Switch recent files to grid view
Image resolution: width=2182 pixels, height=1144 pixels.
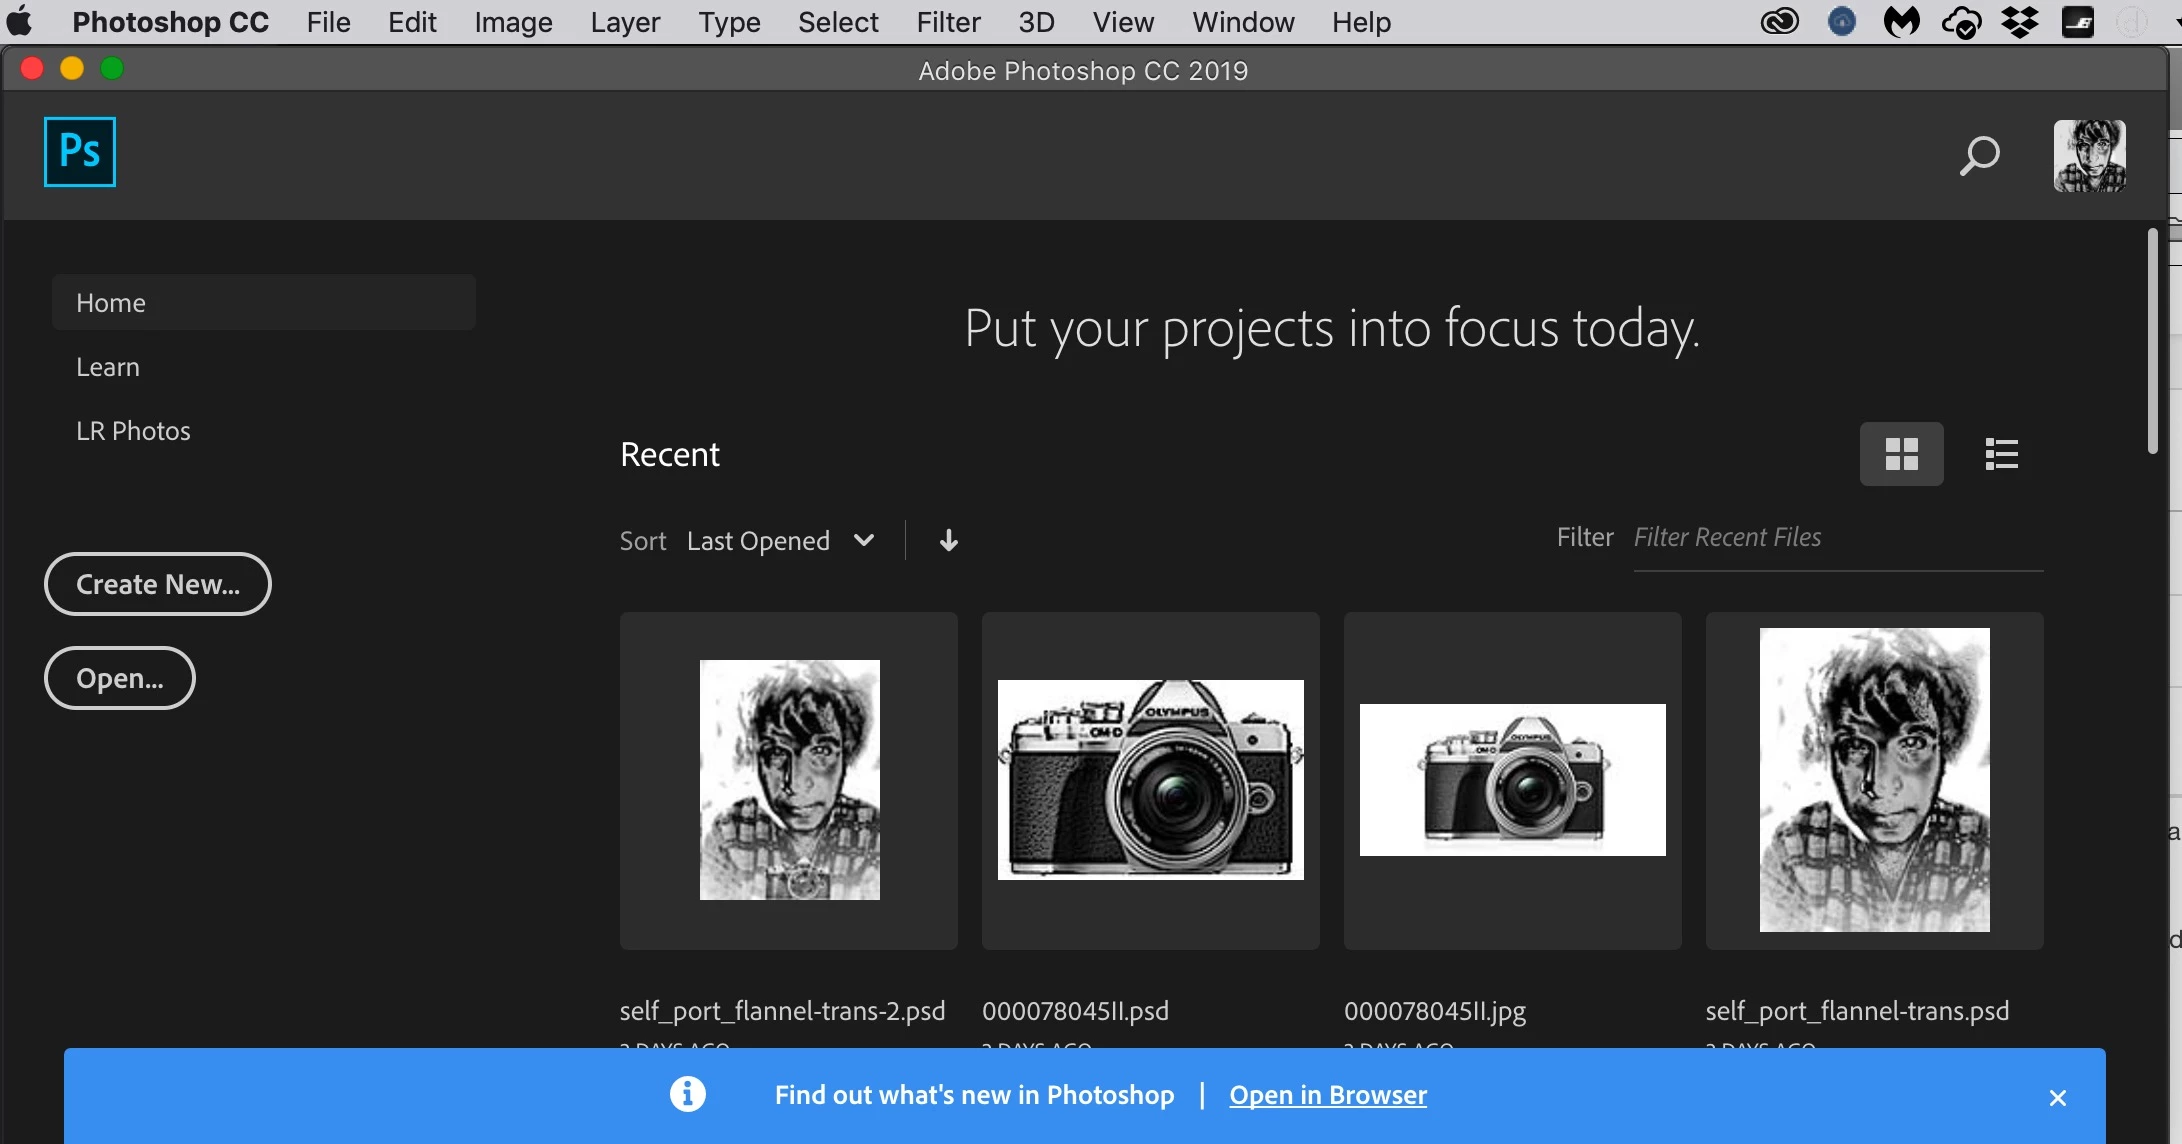[x=1901, y=454]
